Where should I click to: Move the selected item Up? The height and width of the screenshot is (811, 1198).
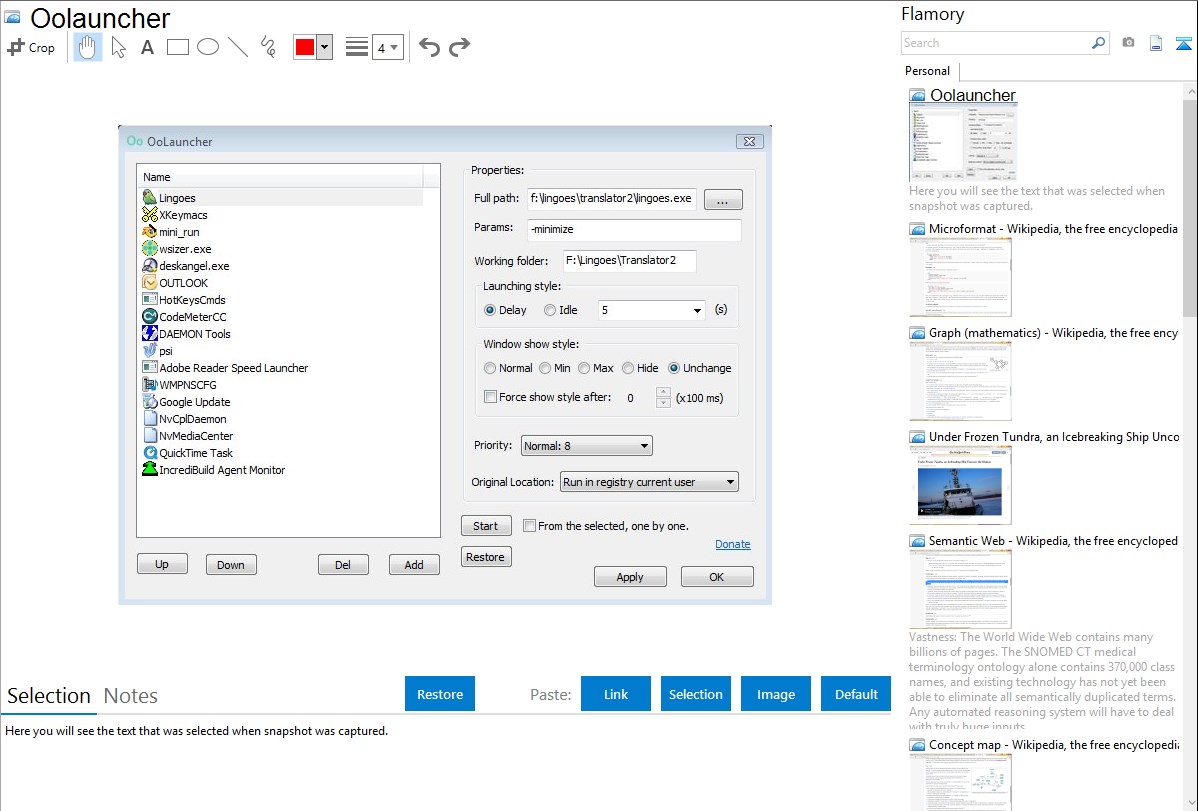pos(162,564)
